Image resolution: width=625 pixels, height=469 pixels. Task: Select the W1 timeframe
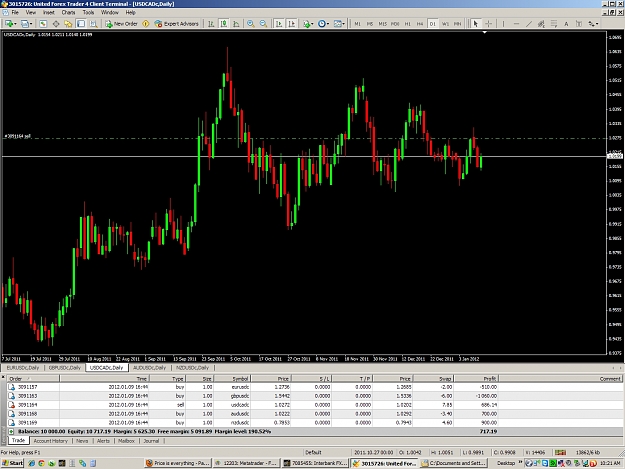click(445, 24)
